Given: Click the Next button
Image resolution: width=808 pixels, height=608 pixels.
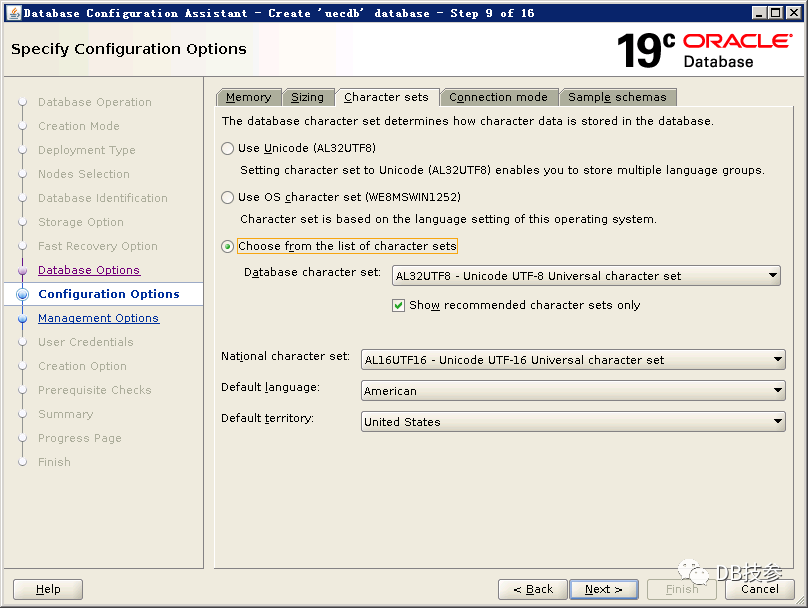Looking at the screenshot, I should (603, 589).
